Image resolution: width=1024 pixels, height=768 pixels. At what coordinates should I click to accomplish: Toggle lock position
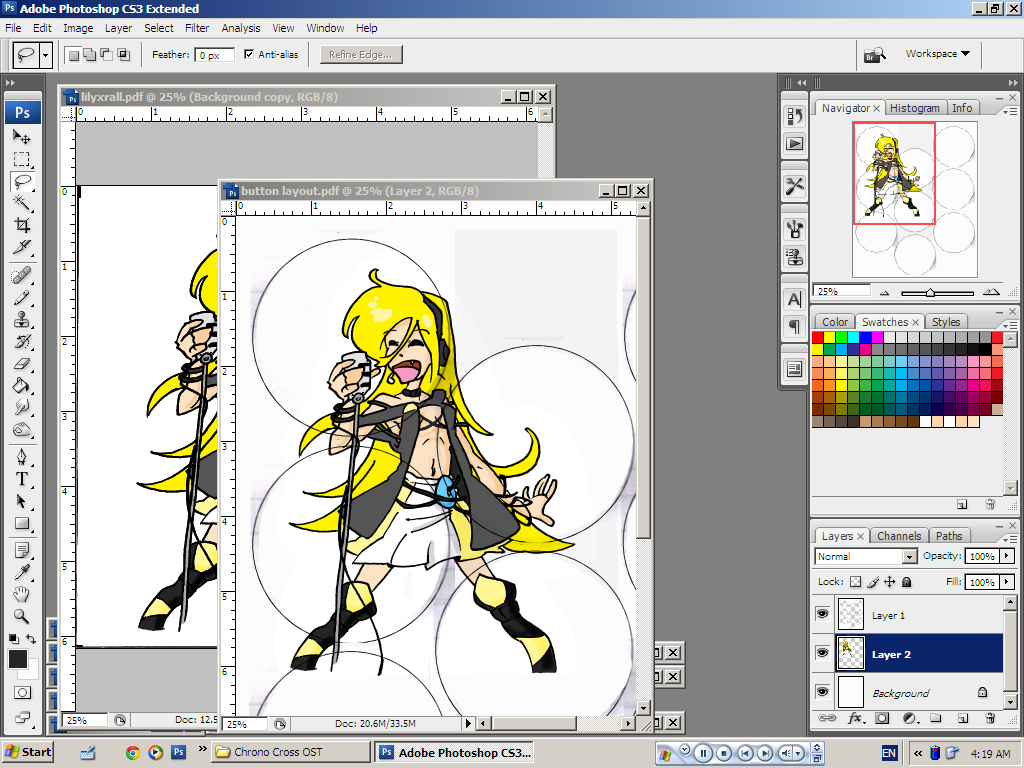[x=889, y=582]
